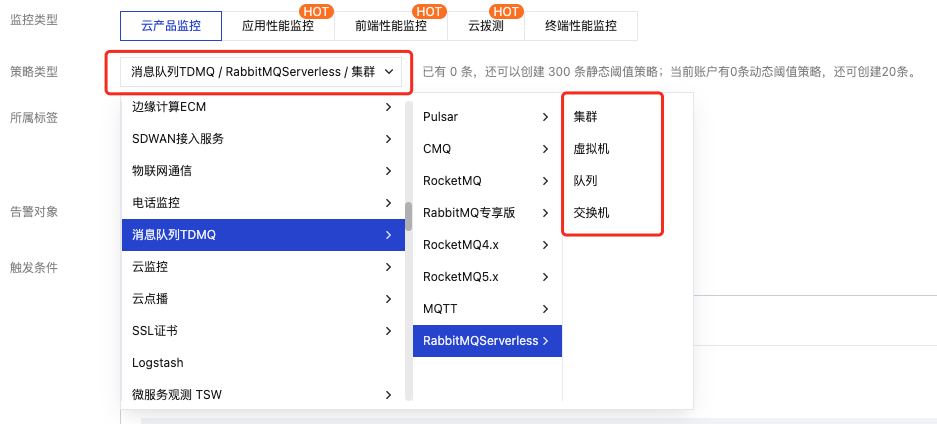Expand RabbitMQ专享版 chevron
Viewport: 937px width, 424px height.
coord(545,213)
